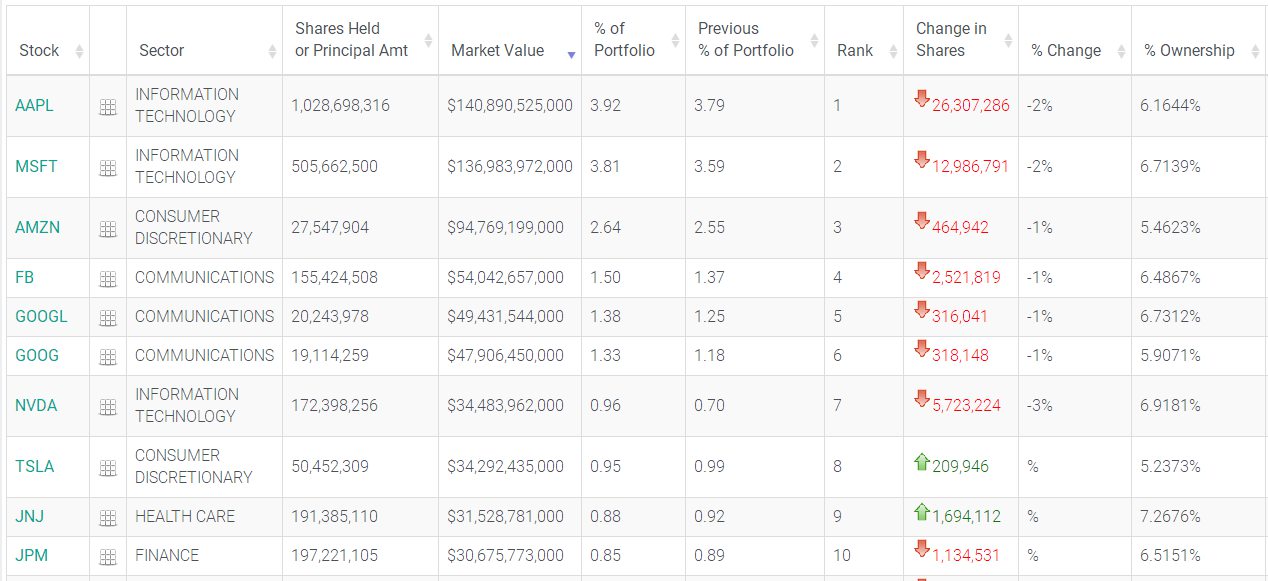This screenshot has height=581, width=1268.
Task: Click the grid icon beside the FB ticker
Action: pos(108,279)
